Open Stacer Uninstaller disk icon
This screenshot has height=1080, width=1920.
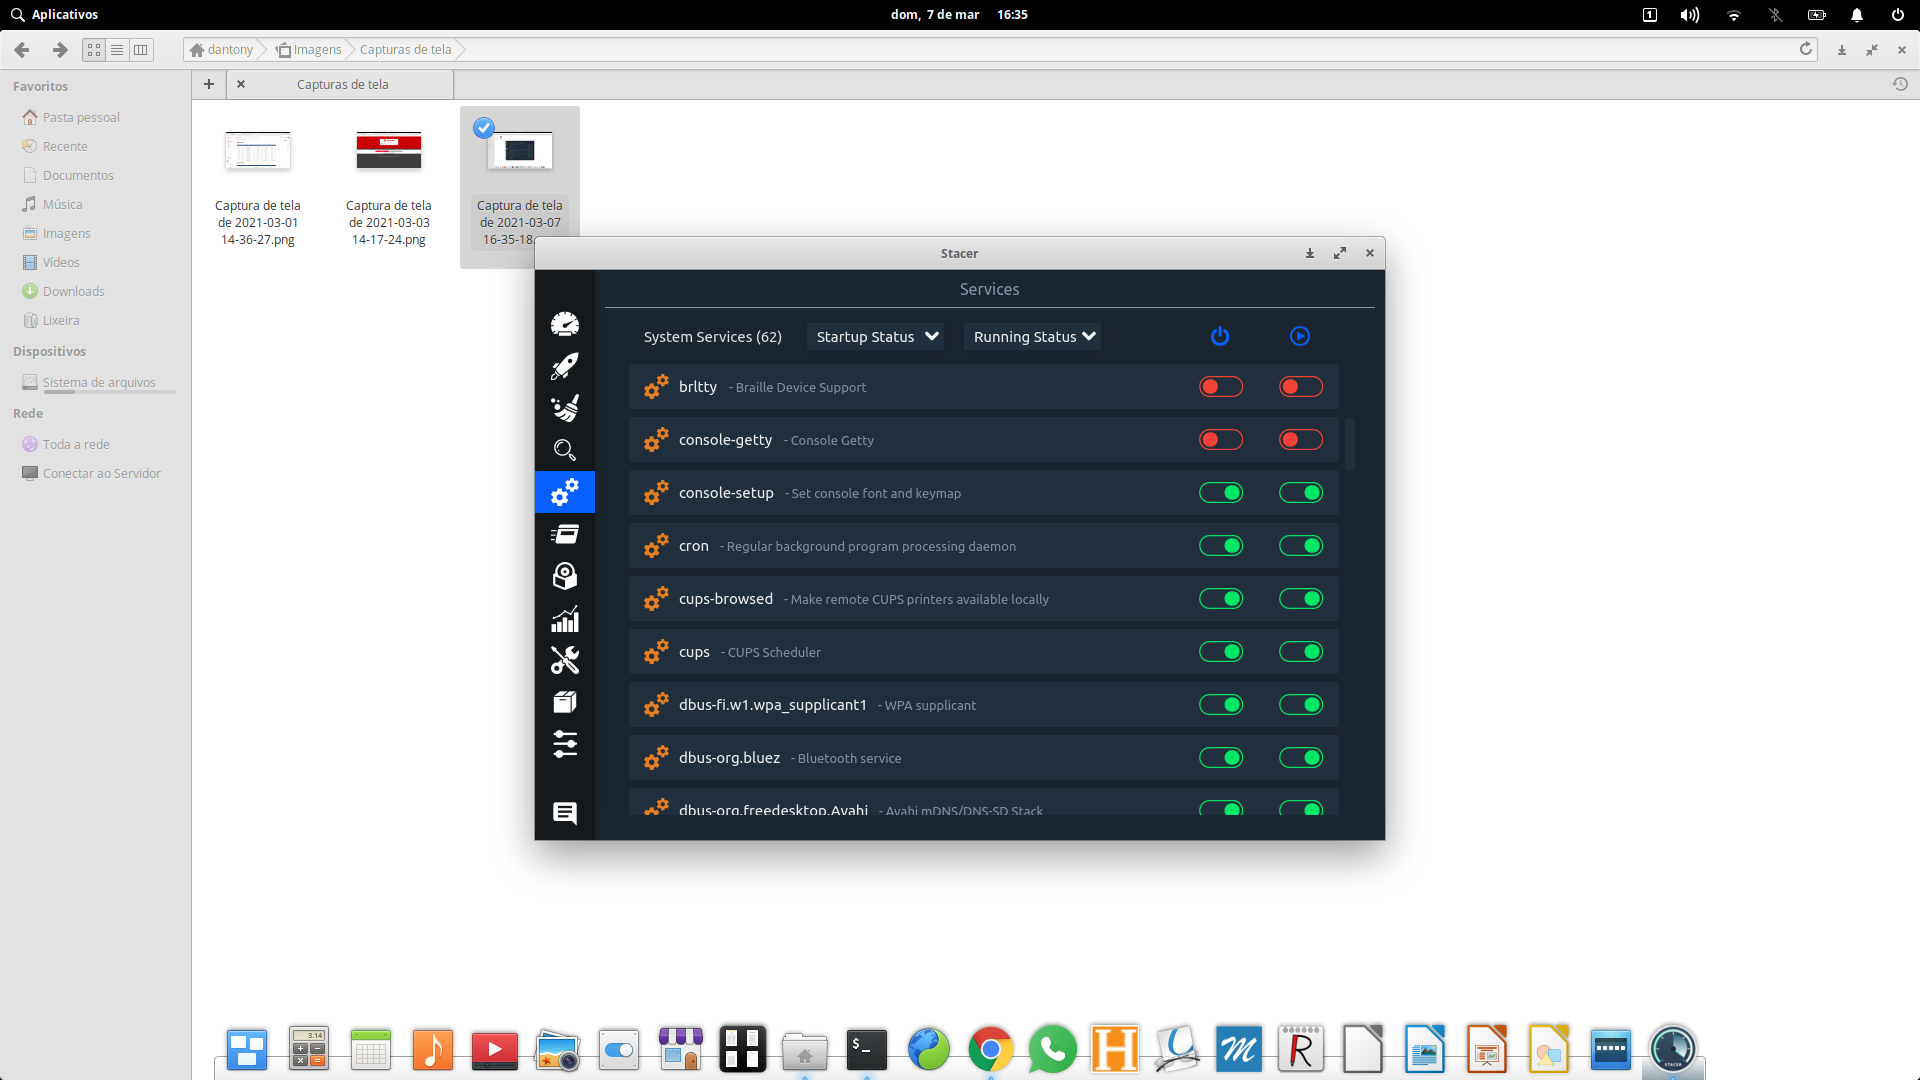tap(565, 576)
